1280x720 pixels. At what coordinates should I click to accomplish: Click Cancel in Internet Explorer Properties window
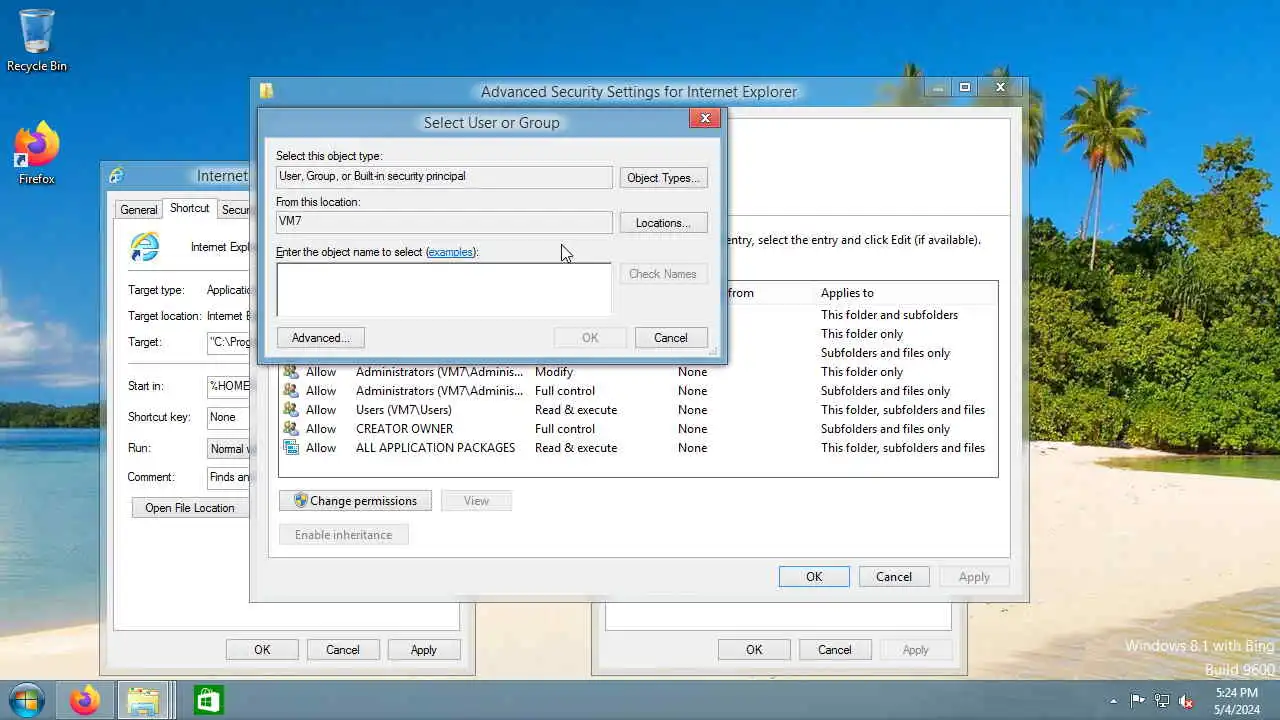[x=342, y=650]
